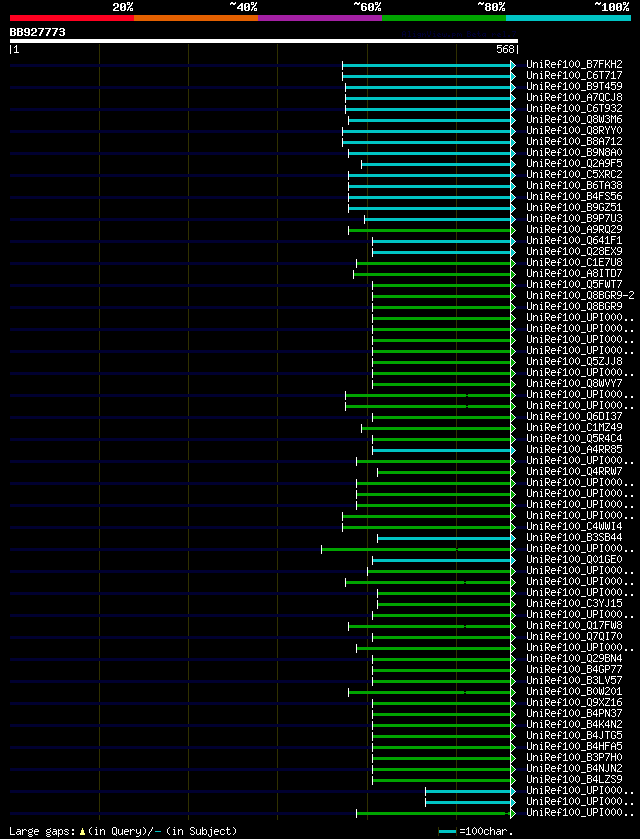This screenshot has width=640, height=839.
Task: Click the cyan ~100% identity legend segment
Action: point(568,18)
